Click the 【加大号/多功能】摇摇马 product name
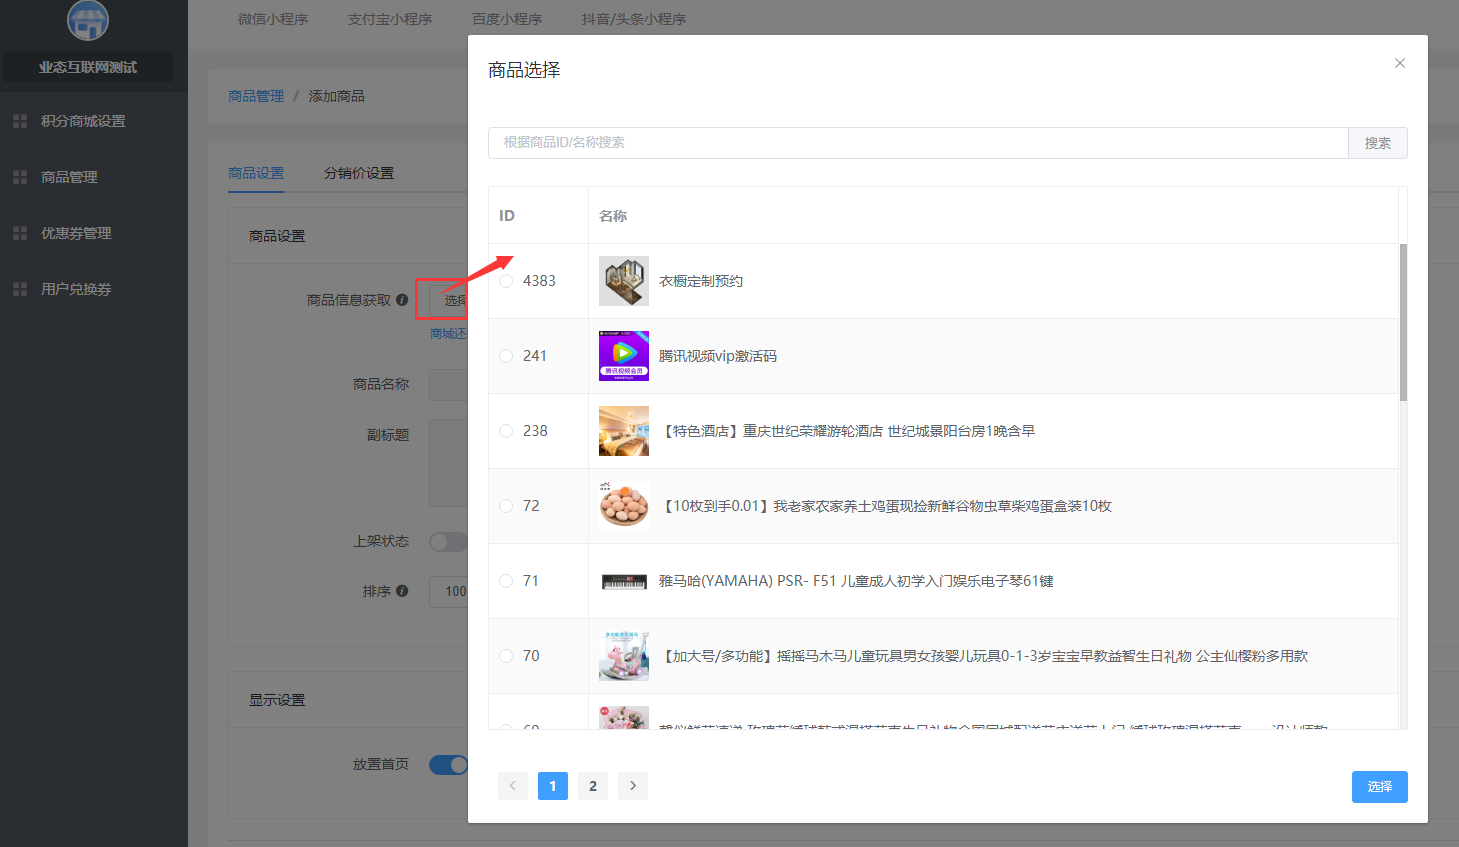The image size is (1459, 847). 984,656
